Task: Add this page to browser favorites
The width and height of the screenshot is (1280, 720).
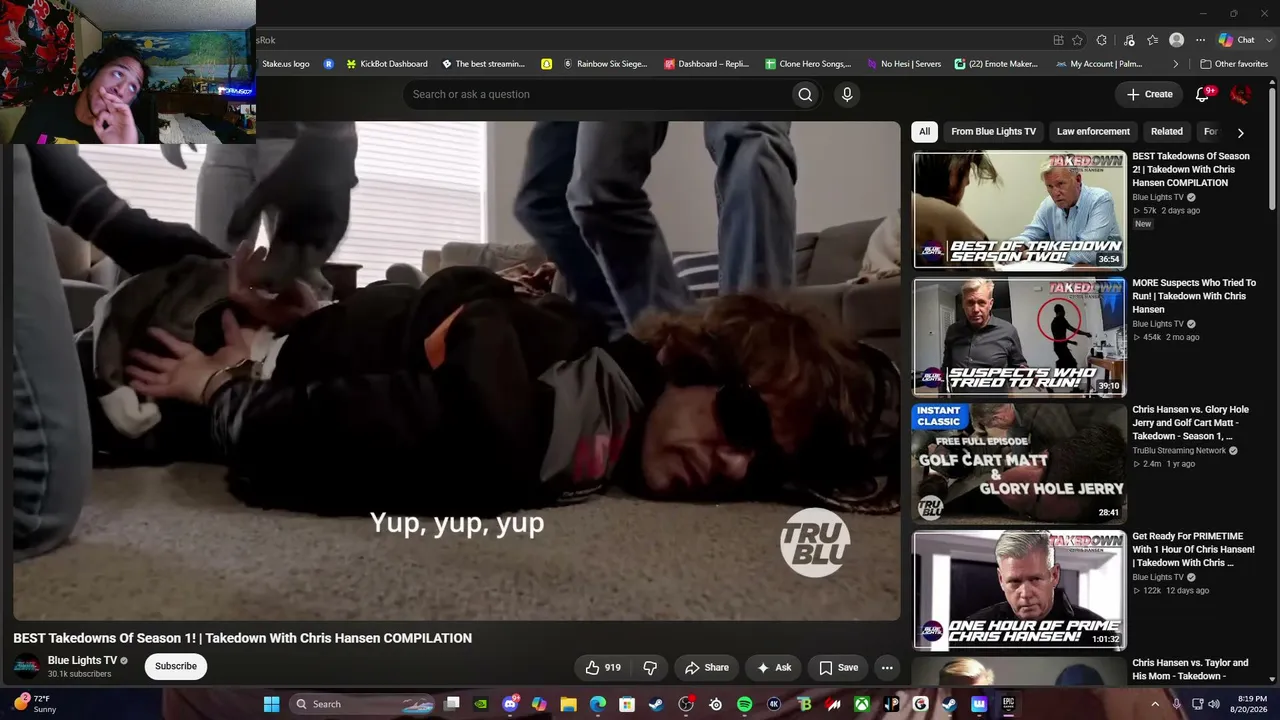Action: pos(1077,40)
